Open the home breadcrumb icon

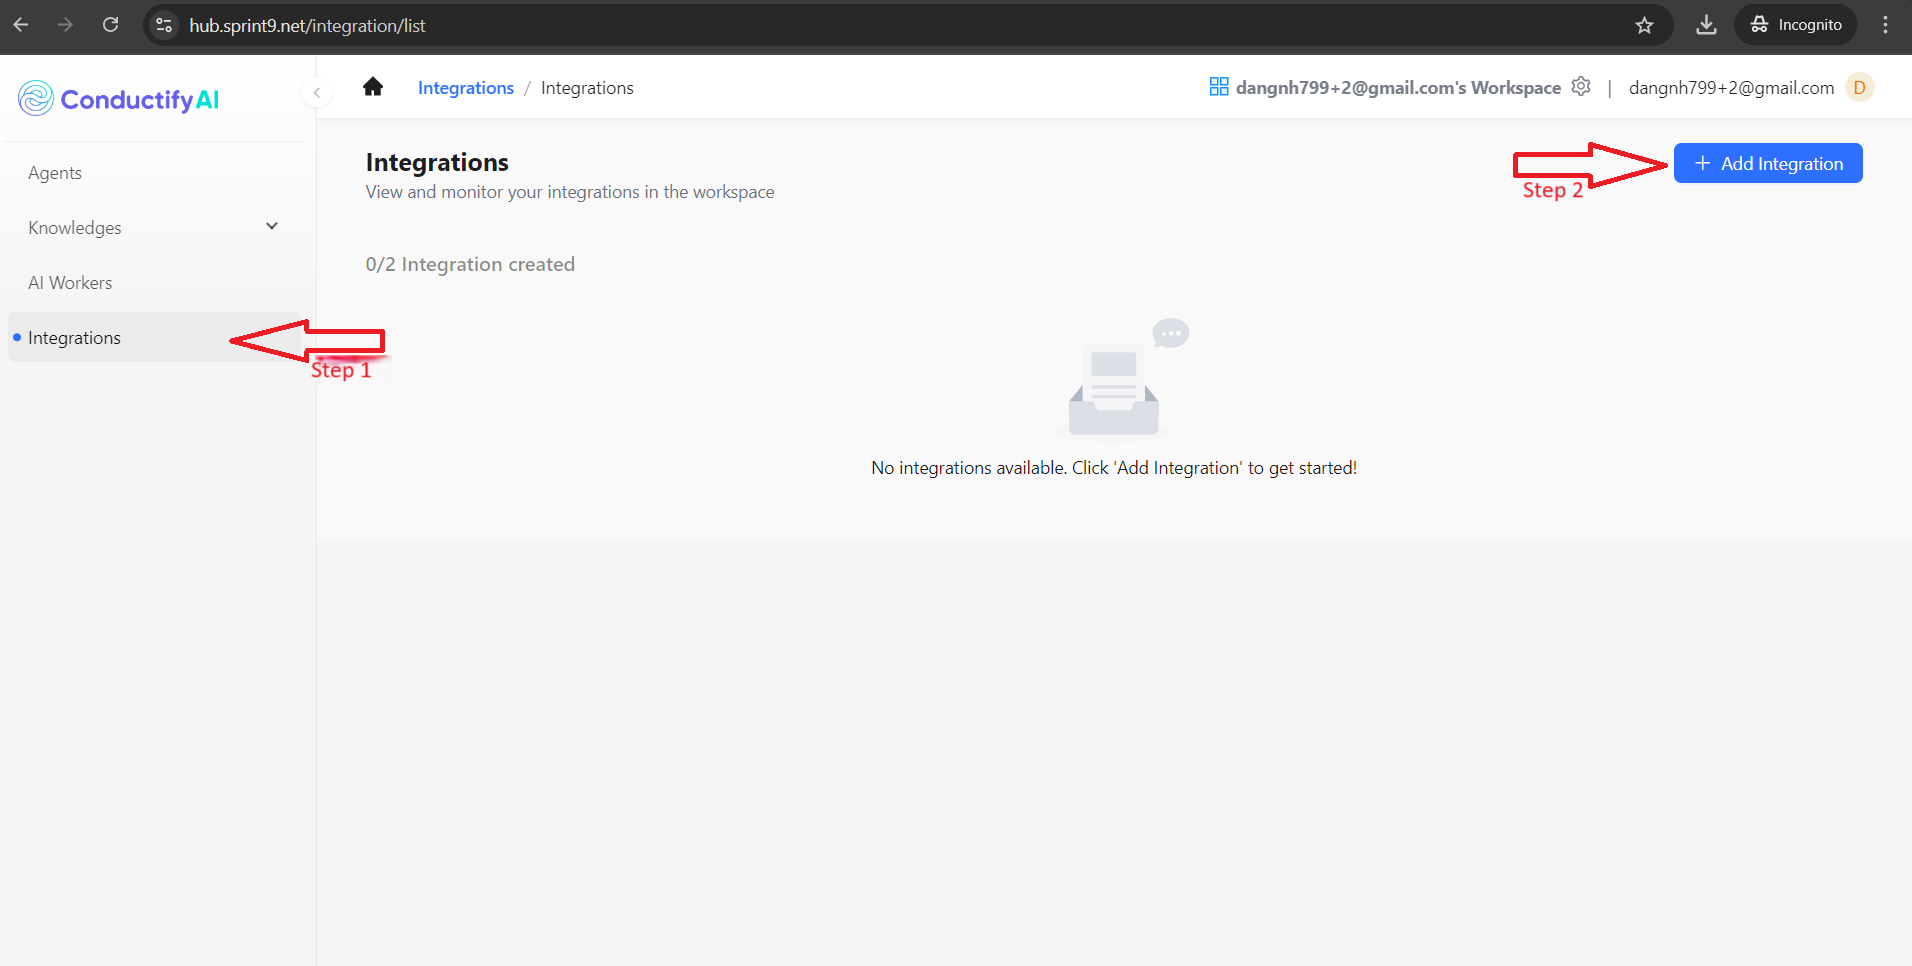(372, 87)
